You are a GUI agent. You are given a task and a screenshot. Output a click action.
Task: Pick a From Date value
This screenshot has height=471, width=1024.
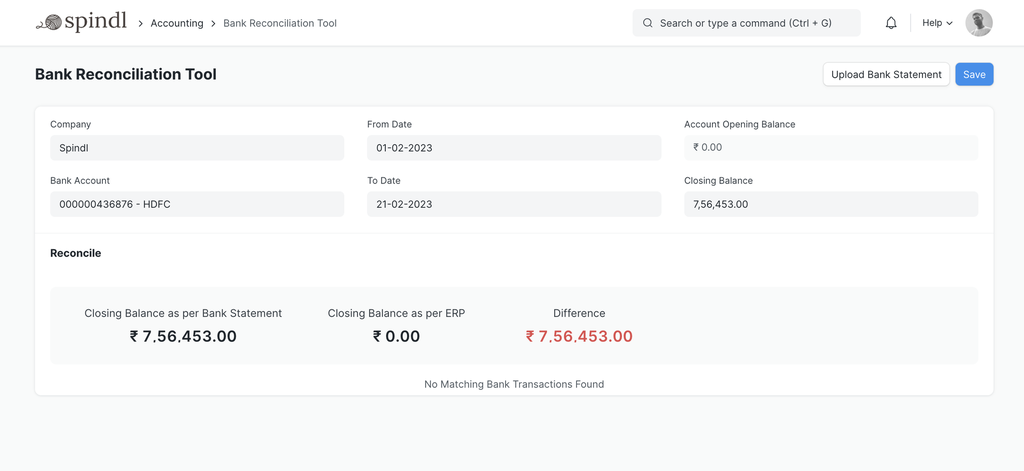(x=513, y=148)
